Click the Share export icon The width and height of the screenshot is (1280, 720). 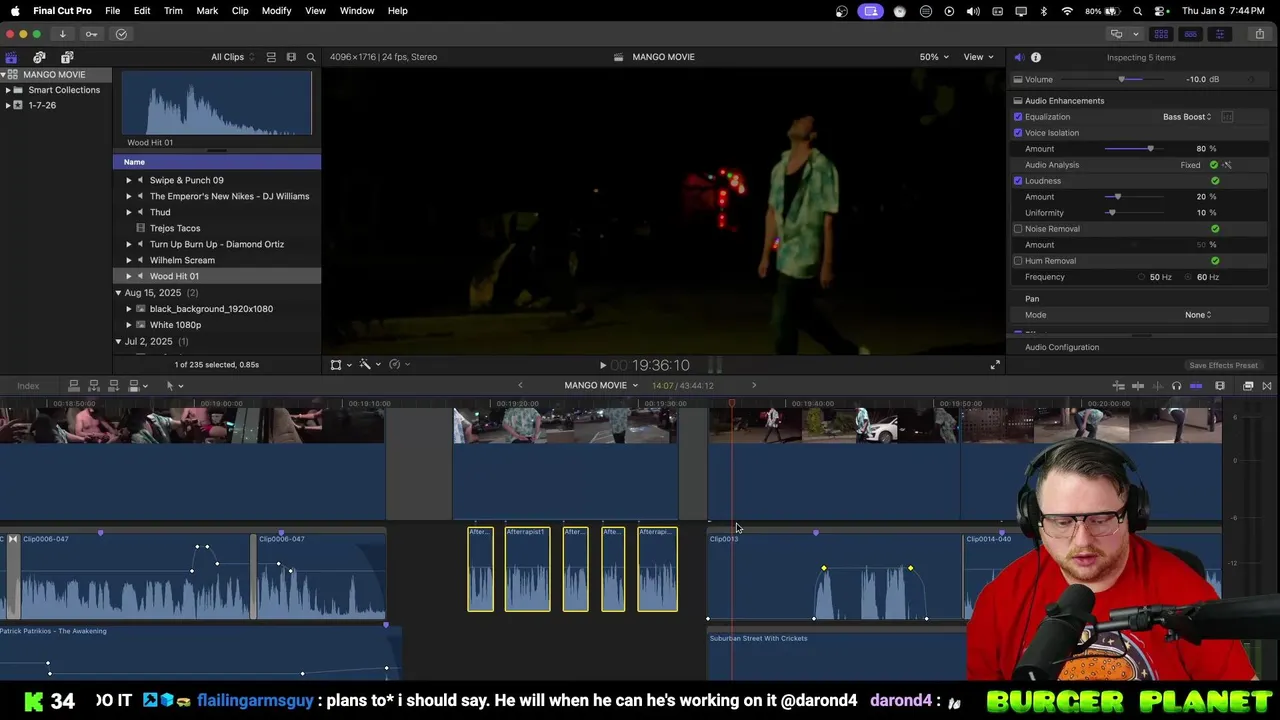pos(1260,34)
